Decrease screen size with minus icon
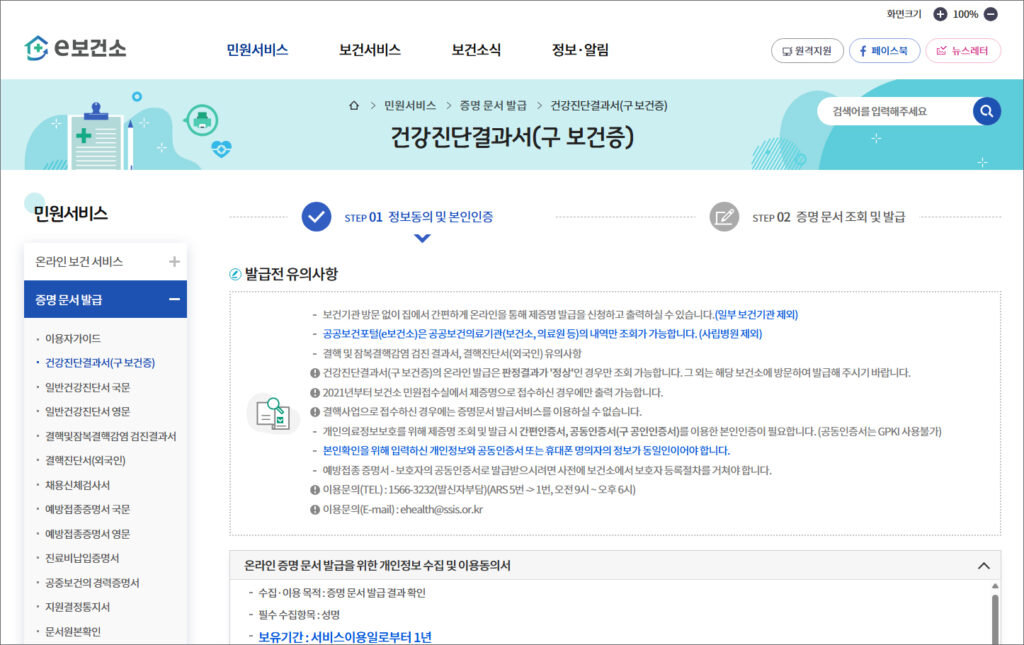1024x645 pixels. [990, 14]
